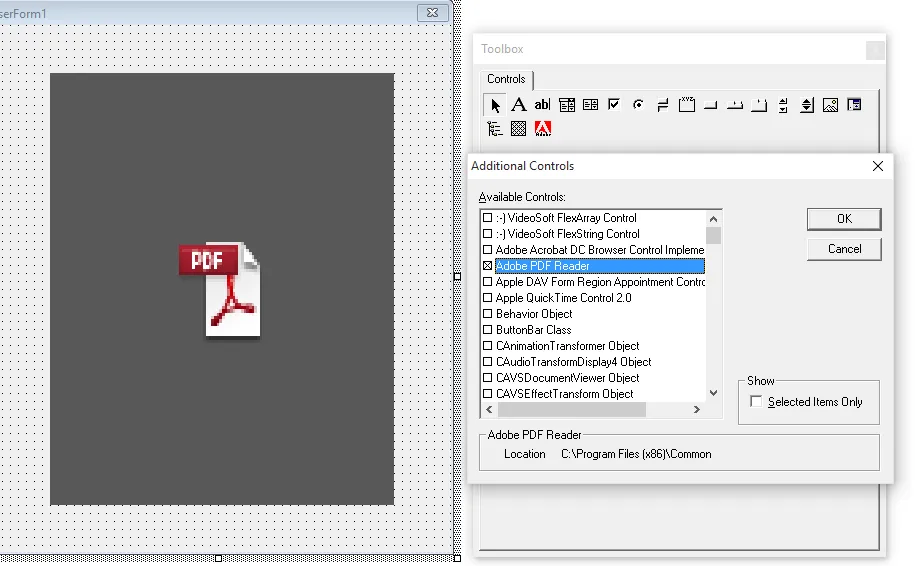Select the Label control tool

point(518,105)
